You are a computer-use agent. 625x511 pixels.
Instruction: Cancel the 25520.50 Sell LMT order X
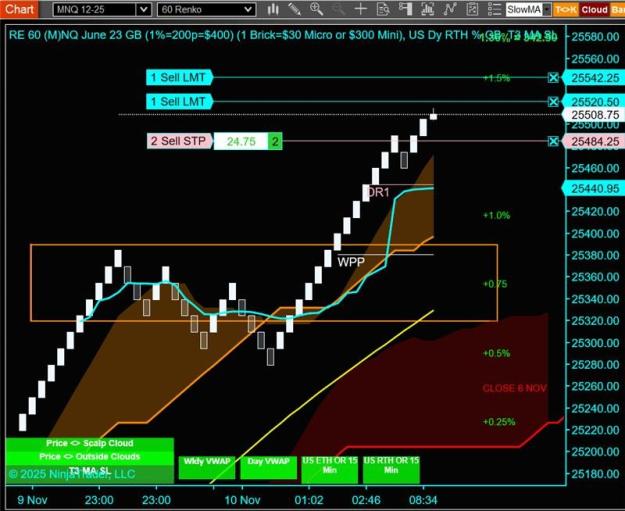coord(553,102)
